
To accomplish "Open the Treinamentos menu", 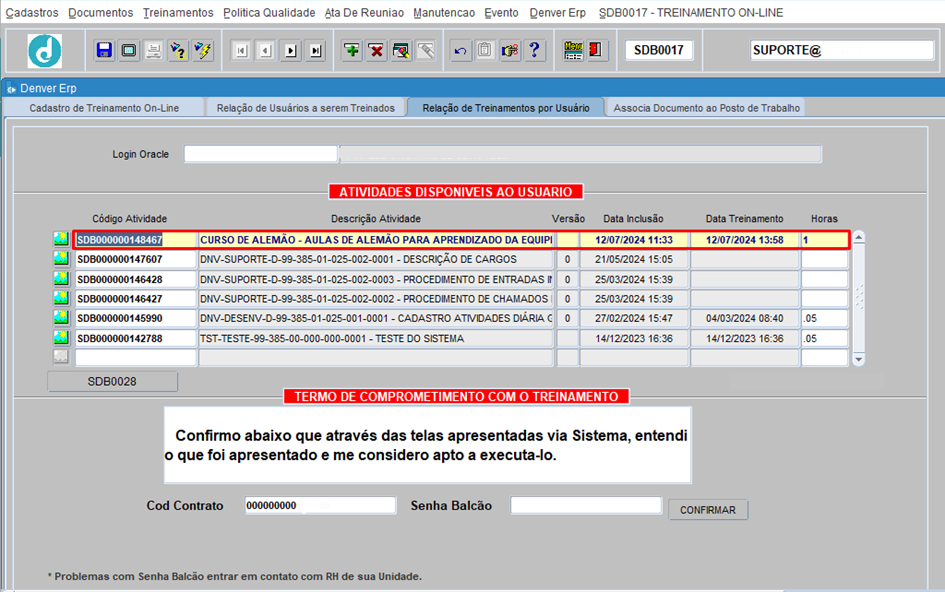I will tap(178, 13).
